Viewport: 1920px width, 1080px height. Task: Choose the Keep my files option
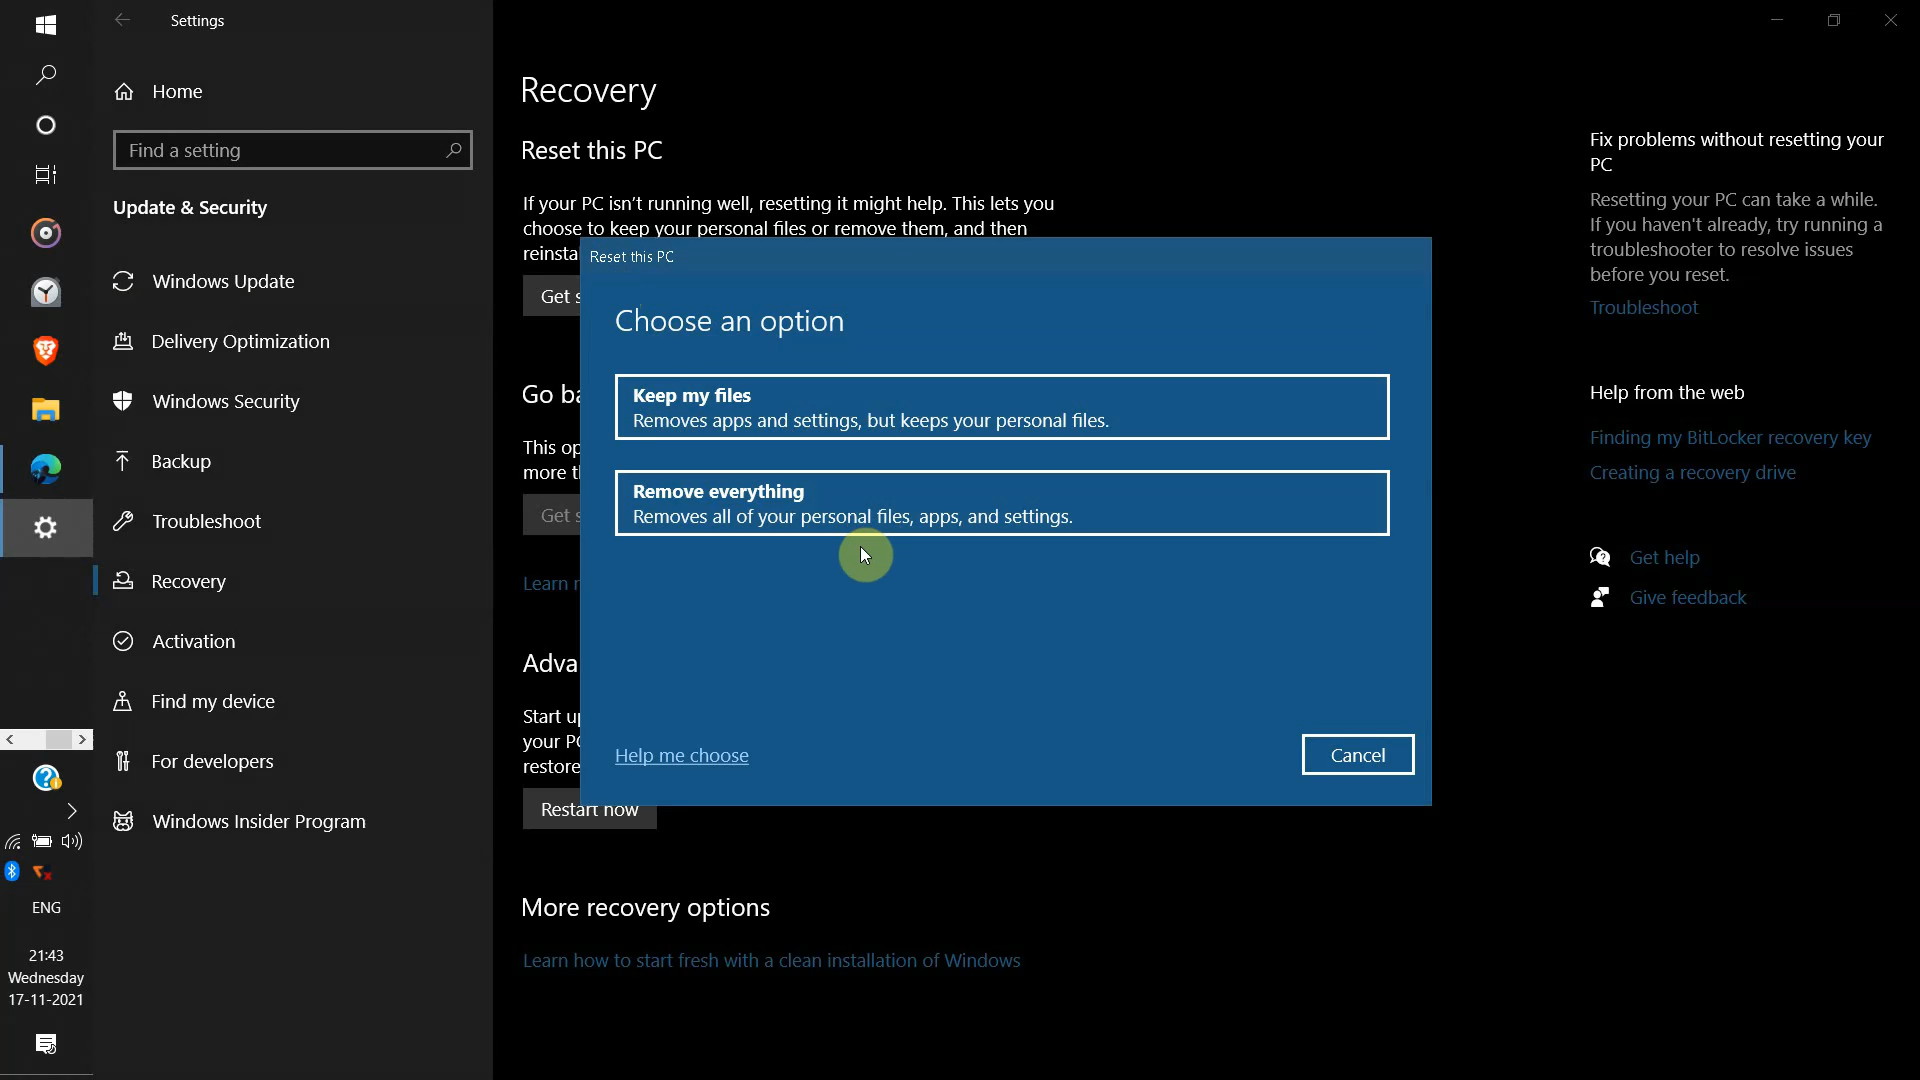[x=1001, y=407]
